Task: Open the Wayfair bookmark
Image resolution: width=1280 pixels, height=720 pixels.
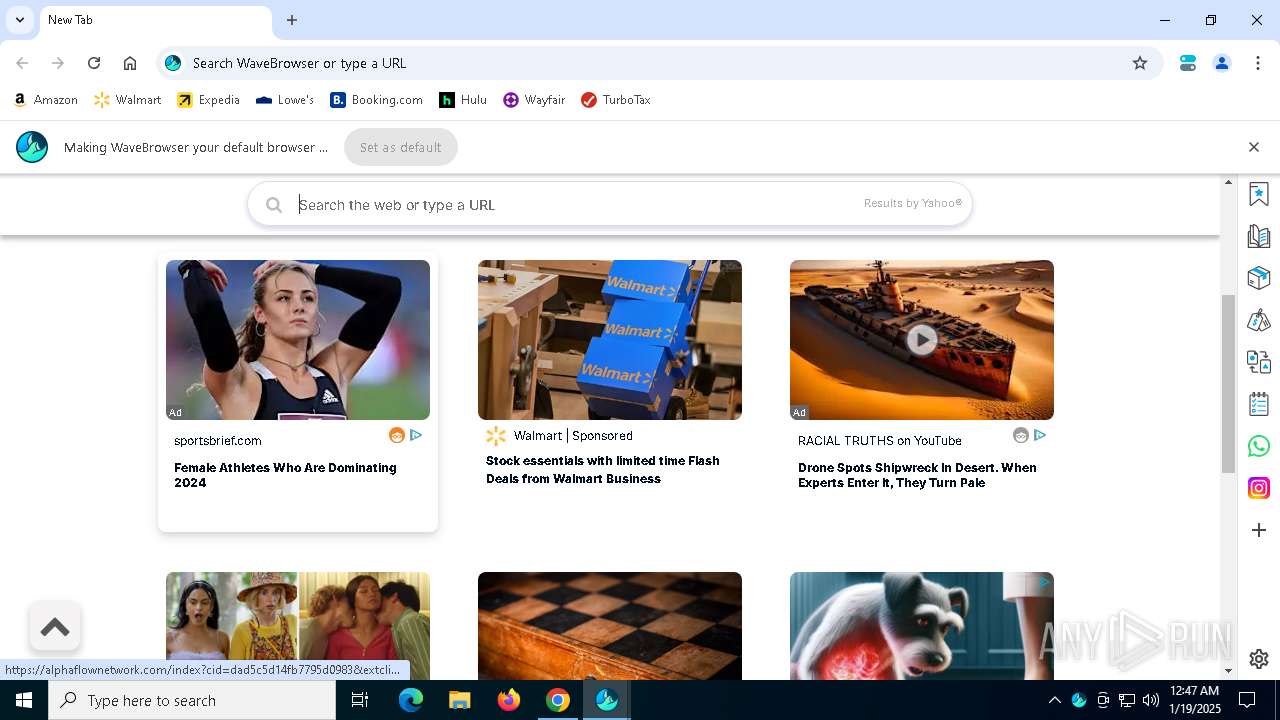Action: 534,100
